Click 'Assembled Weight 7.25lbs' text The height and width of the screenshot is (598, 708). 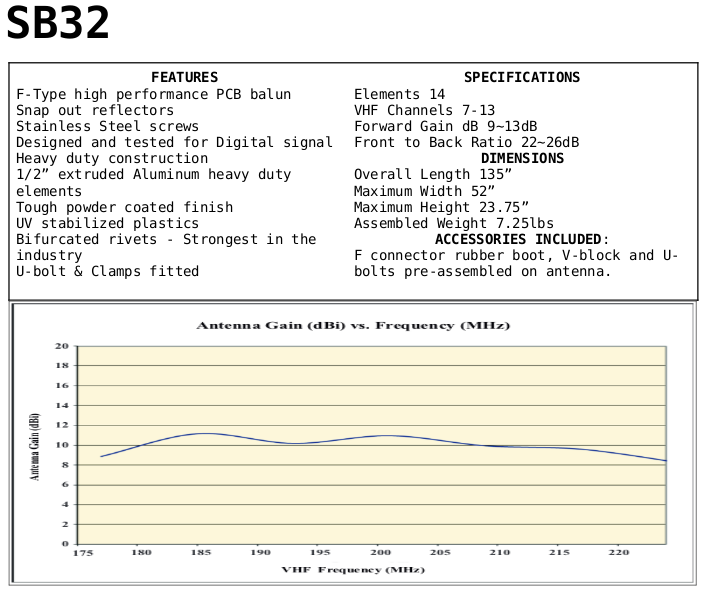(x=454, y=223)
